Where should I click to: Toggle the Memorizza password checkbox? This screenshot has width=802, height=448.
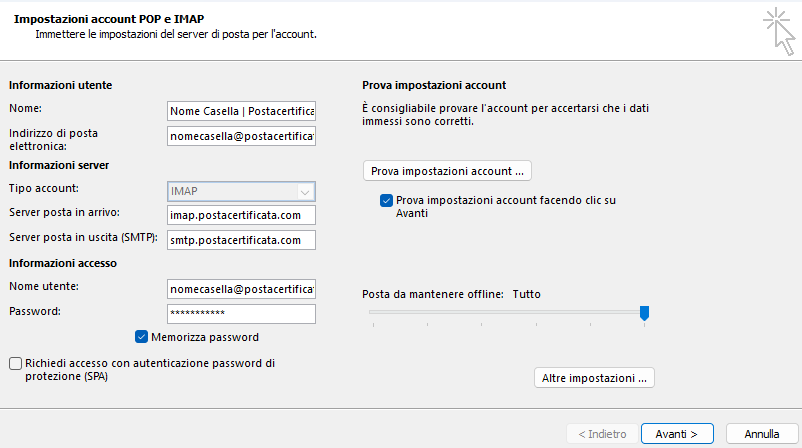[x=142, y=337]
